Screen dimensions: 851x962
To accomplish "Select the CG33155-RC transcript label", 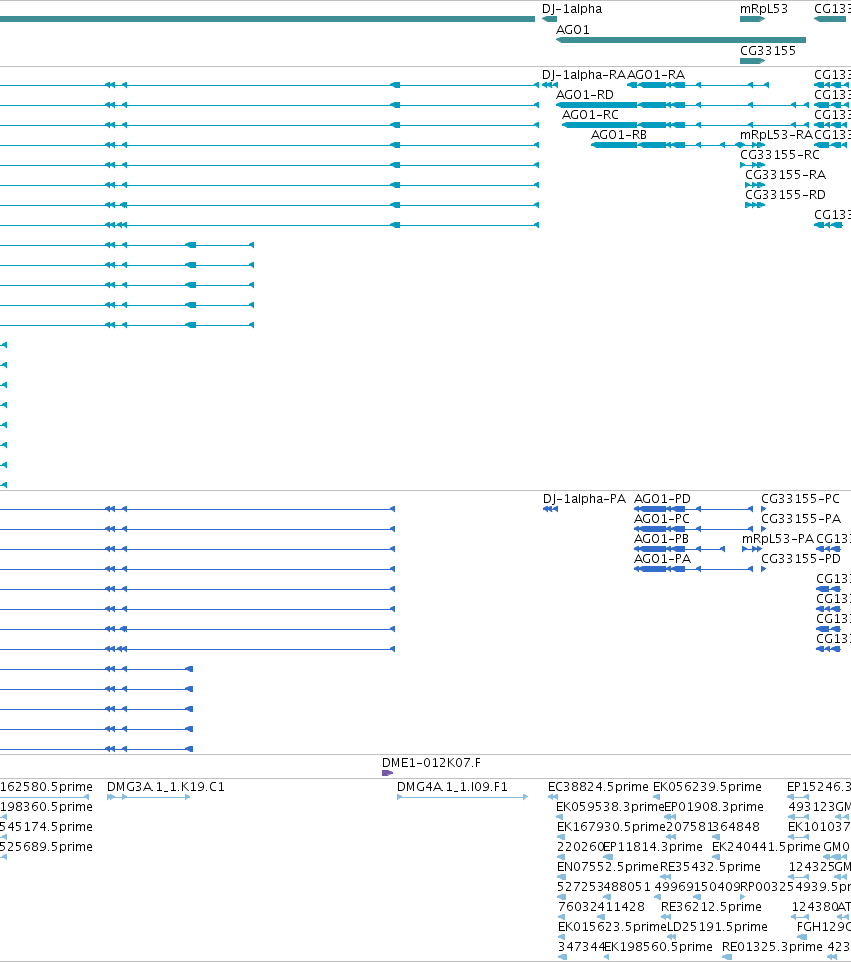I will (780, 155).
